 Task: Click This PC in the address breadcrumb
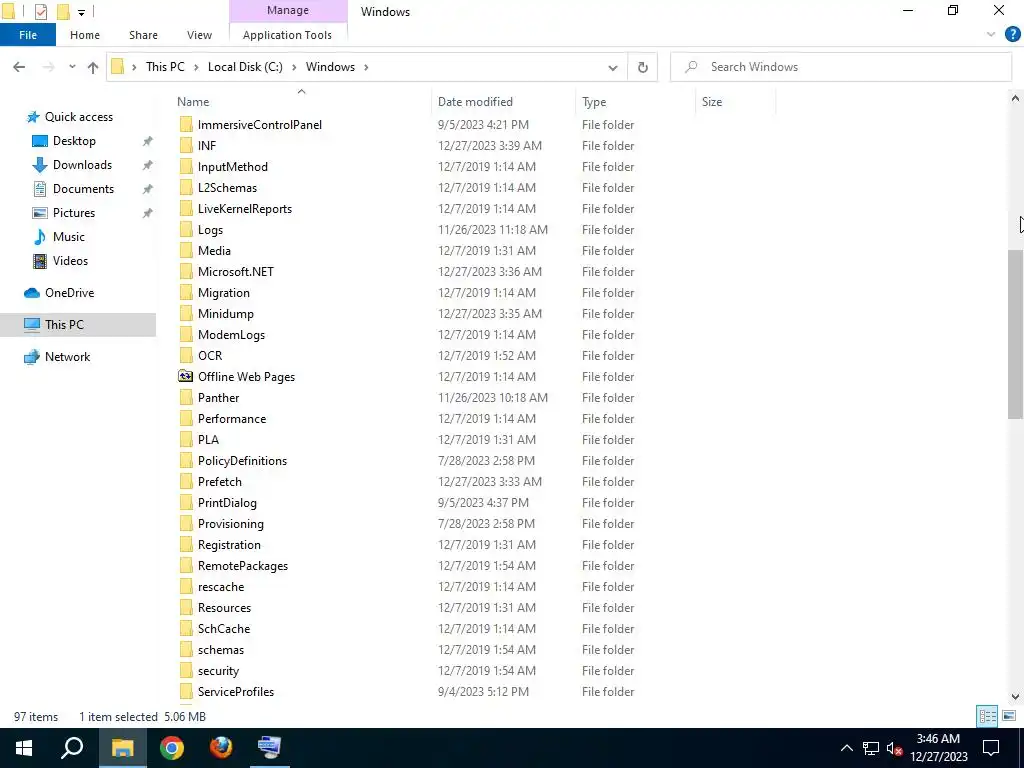click(x=165, y=67)
